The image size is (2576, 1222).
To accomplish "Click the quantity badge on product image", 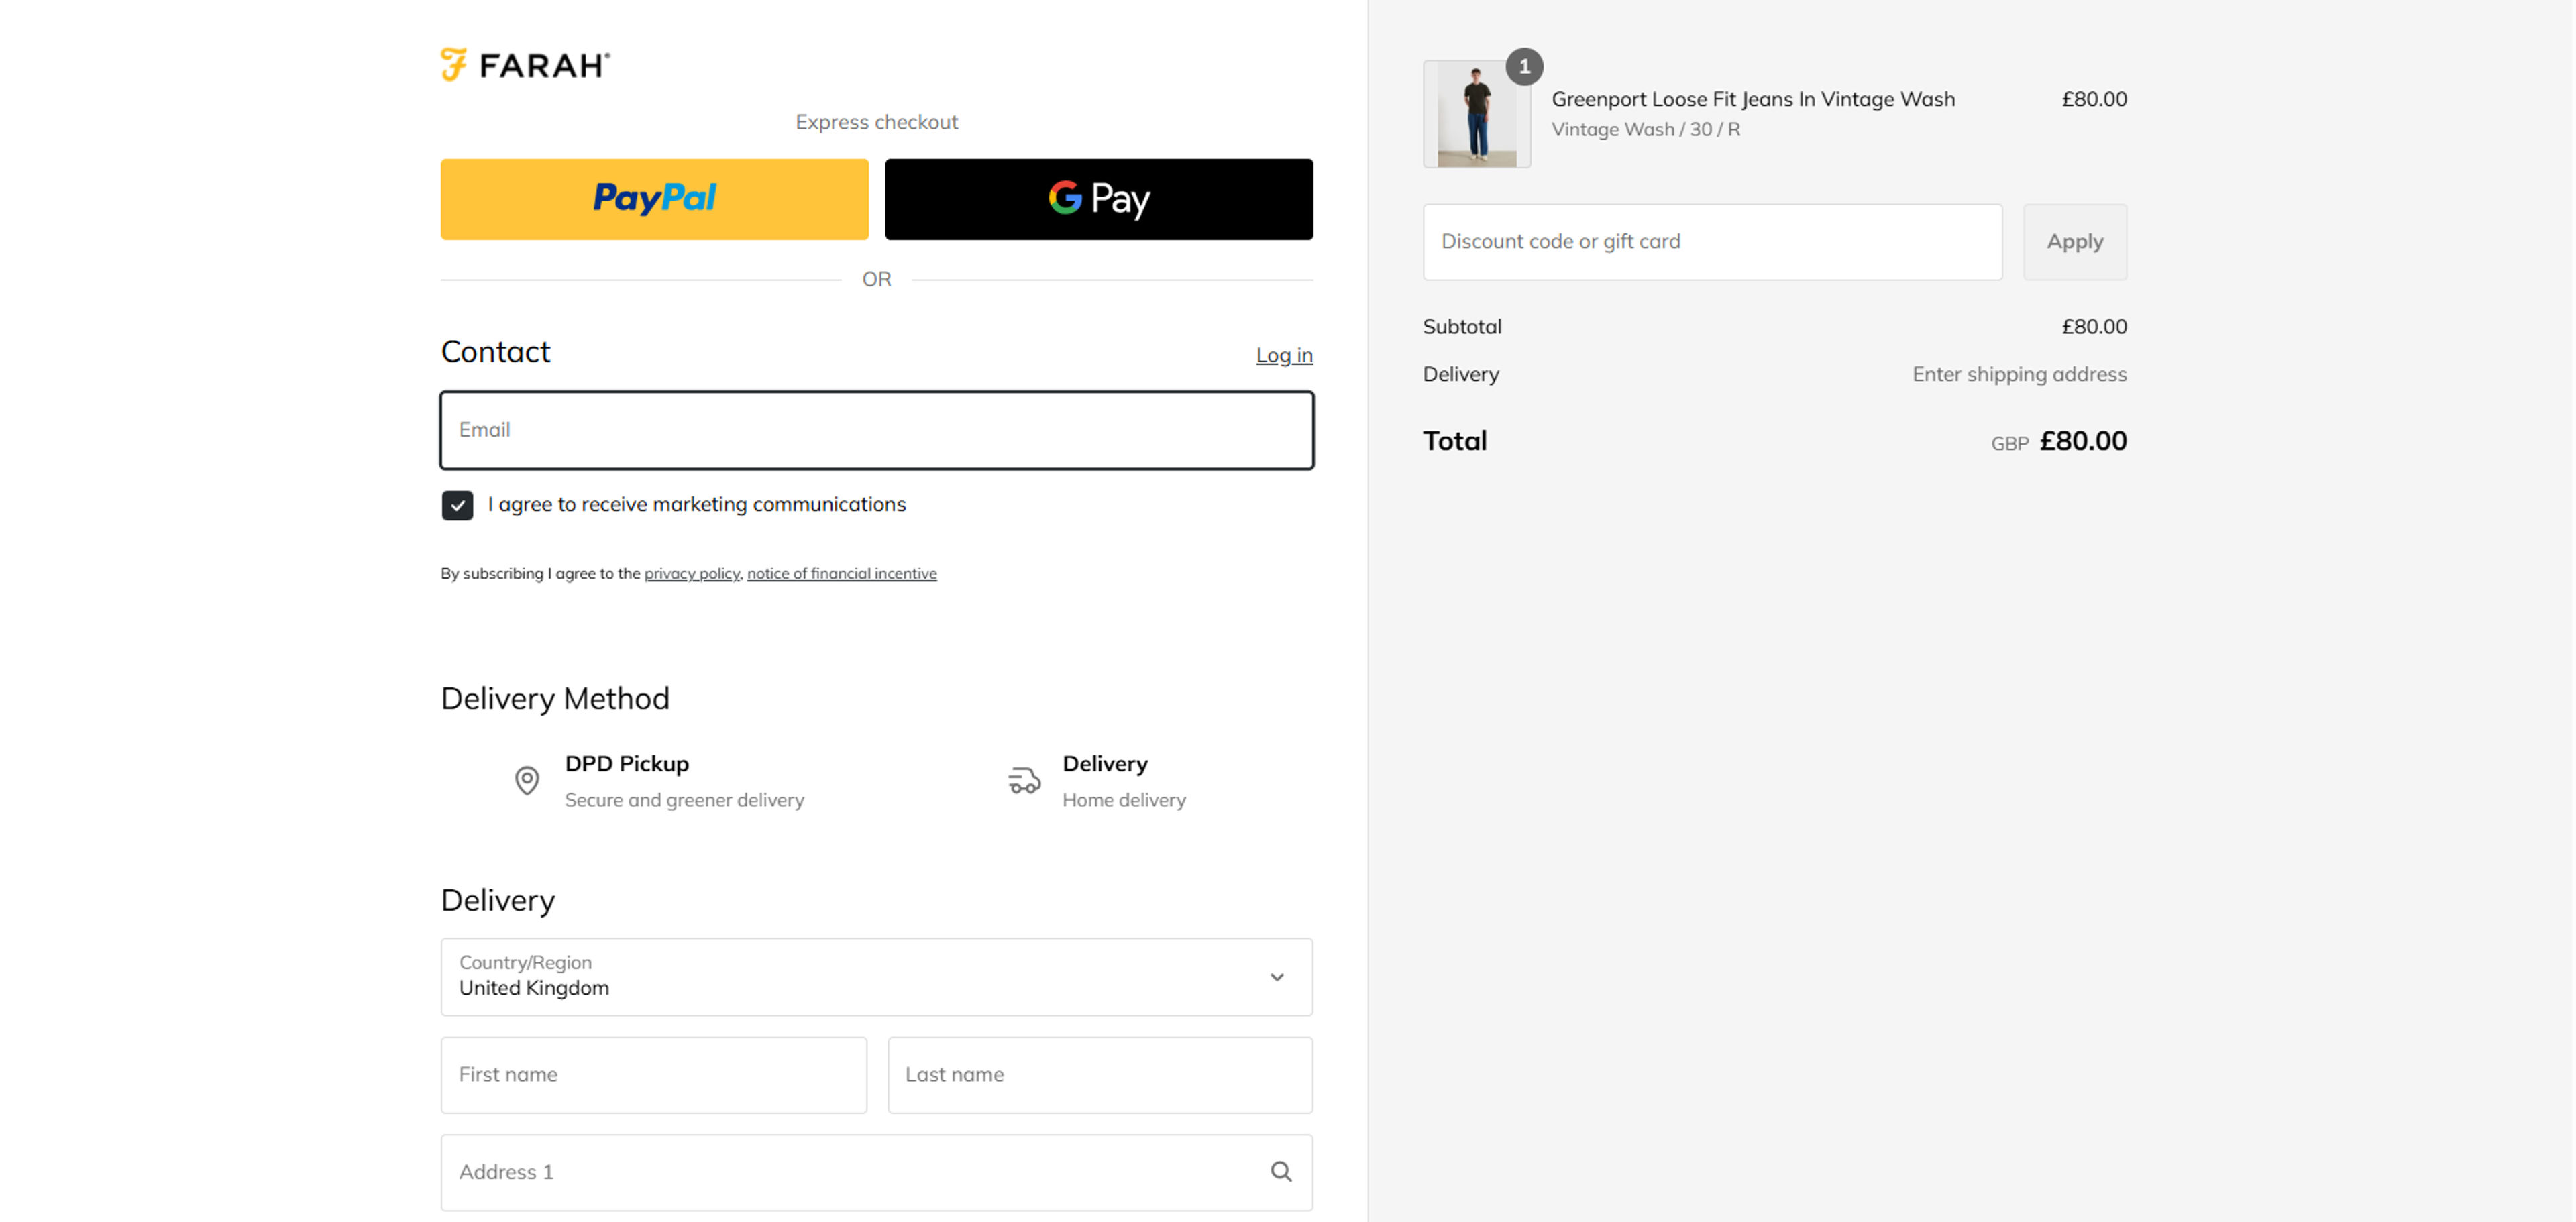I will click(1524, 67).
